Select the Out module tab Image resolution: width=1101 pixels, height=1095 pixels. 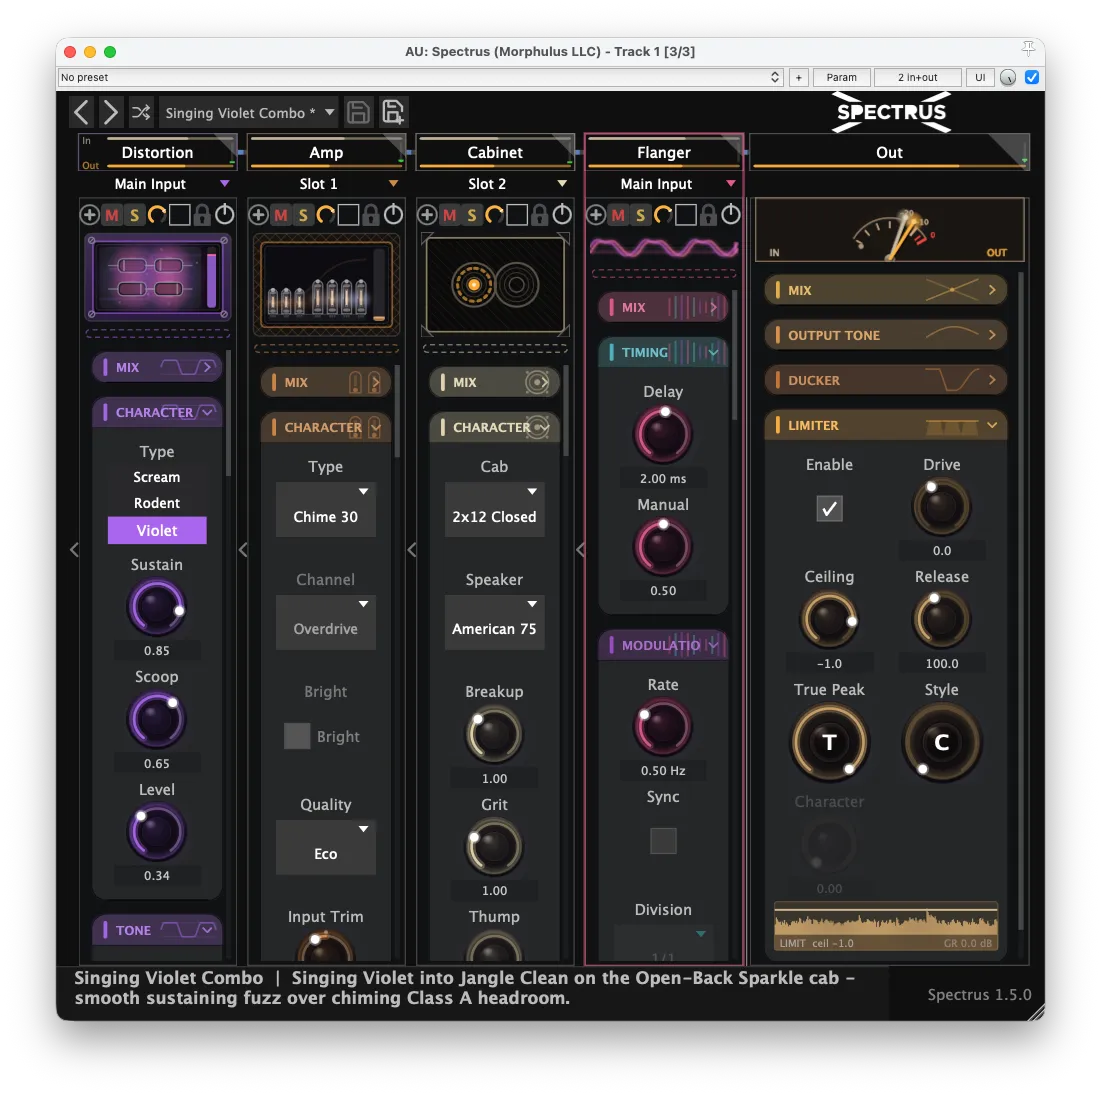tap(890, 152)
